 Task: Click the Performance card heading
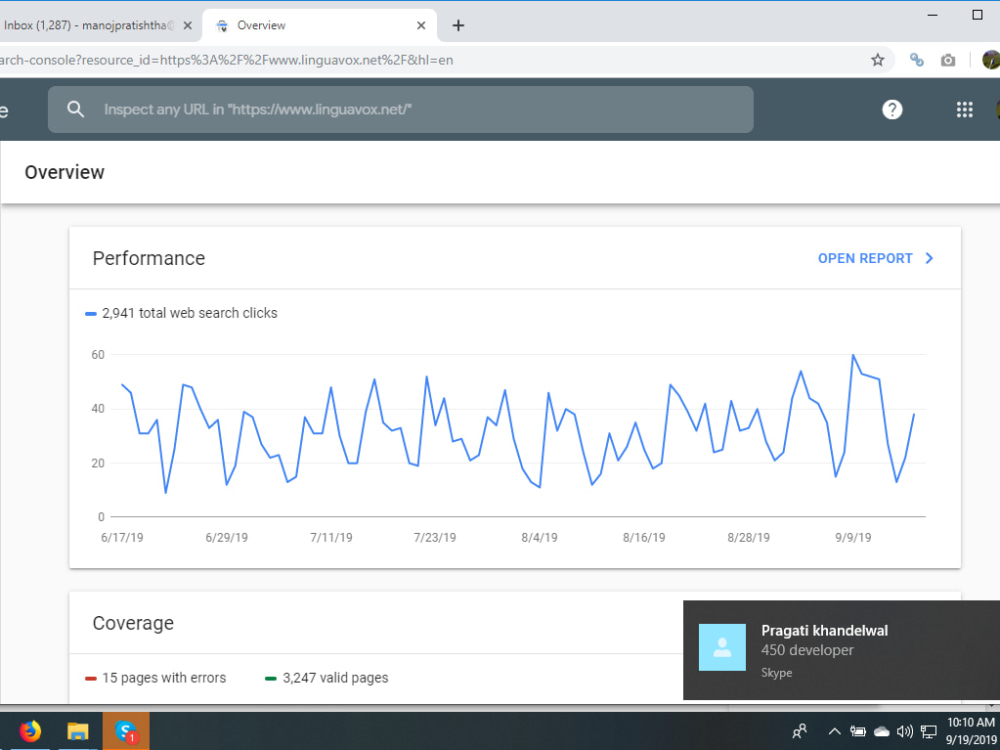coord(149,258)
